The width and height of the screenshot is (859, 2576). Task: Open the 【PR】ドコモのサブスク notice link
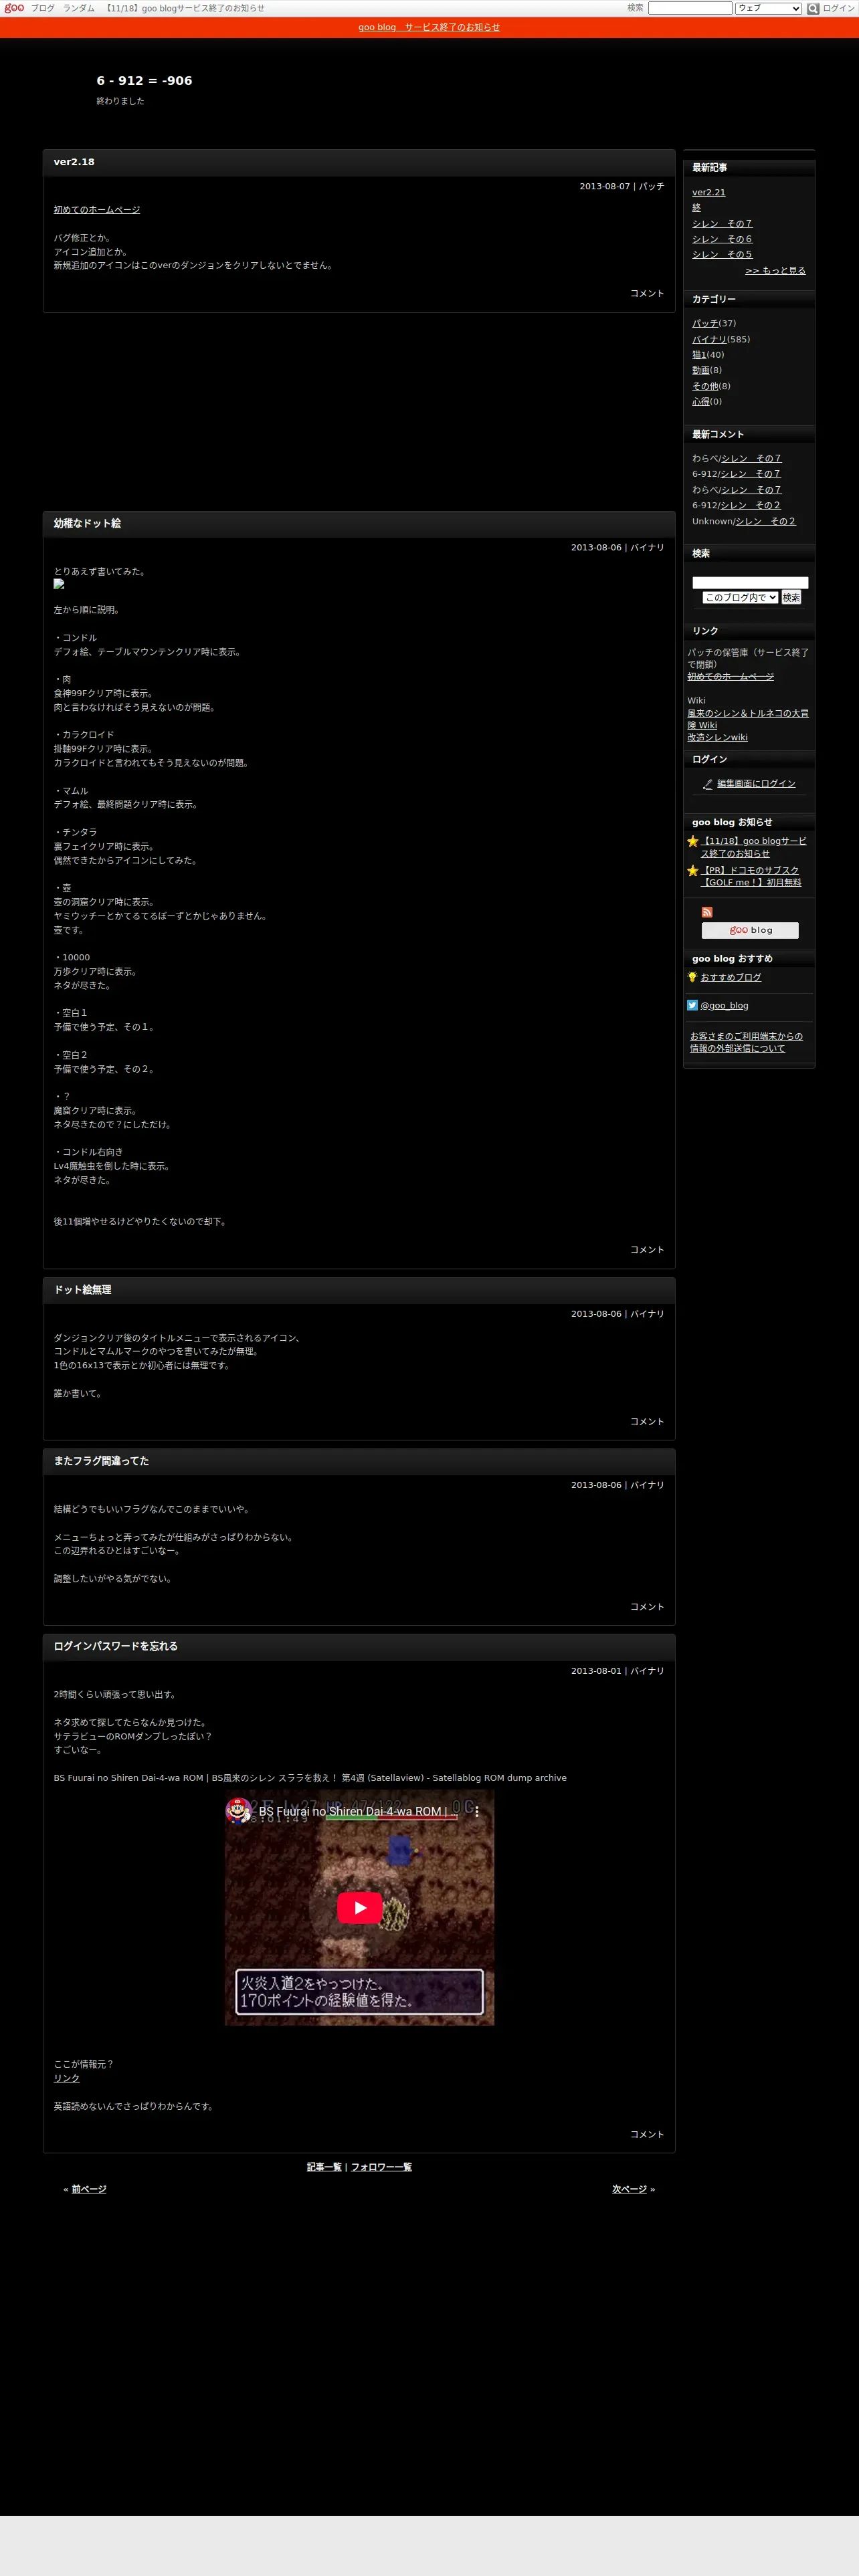click(750, 876)
